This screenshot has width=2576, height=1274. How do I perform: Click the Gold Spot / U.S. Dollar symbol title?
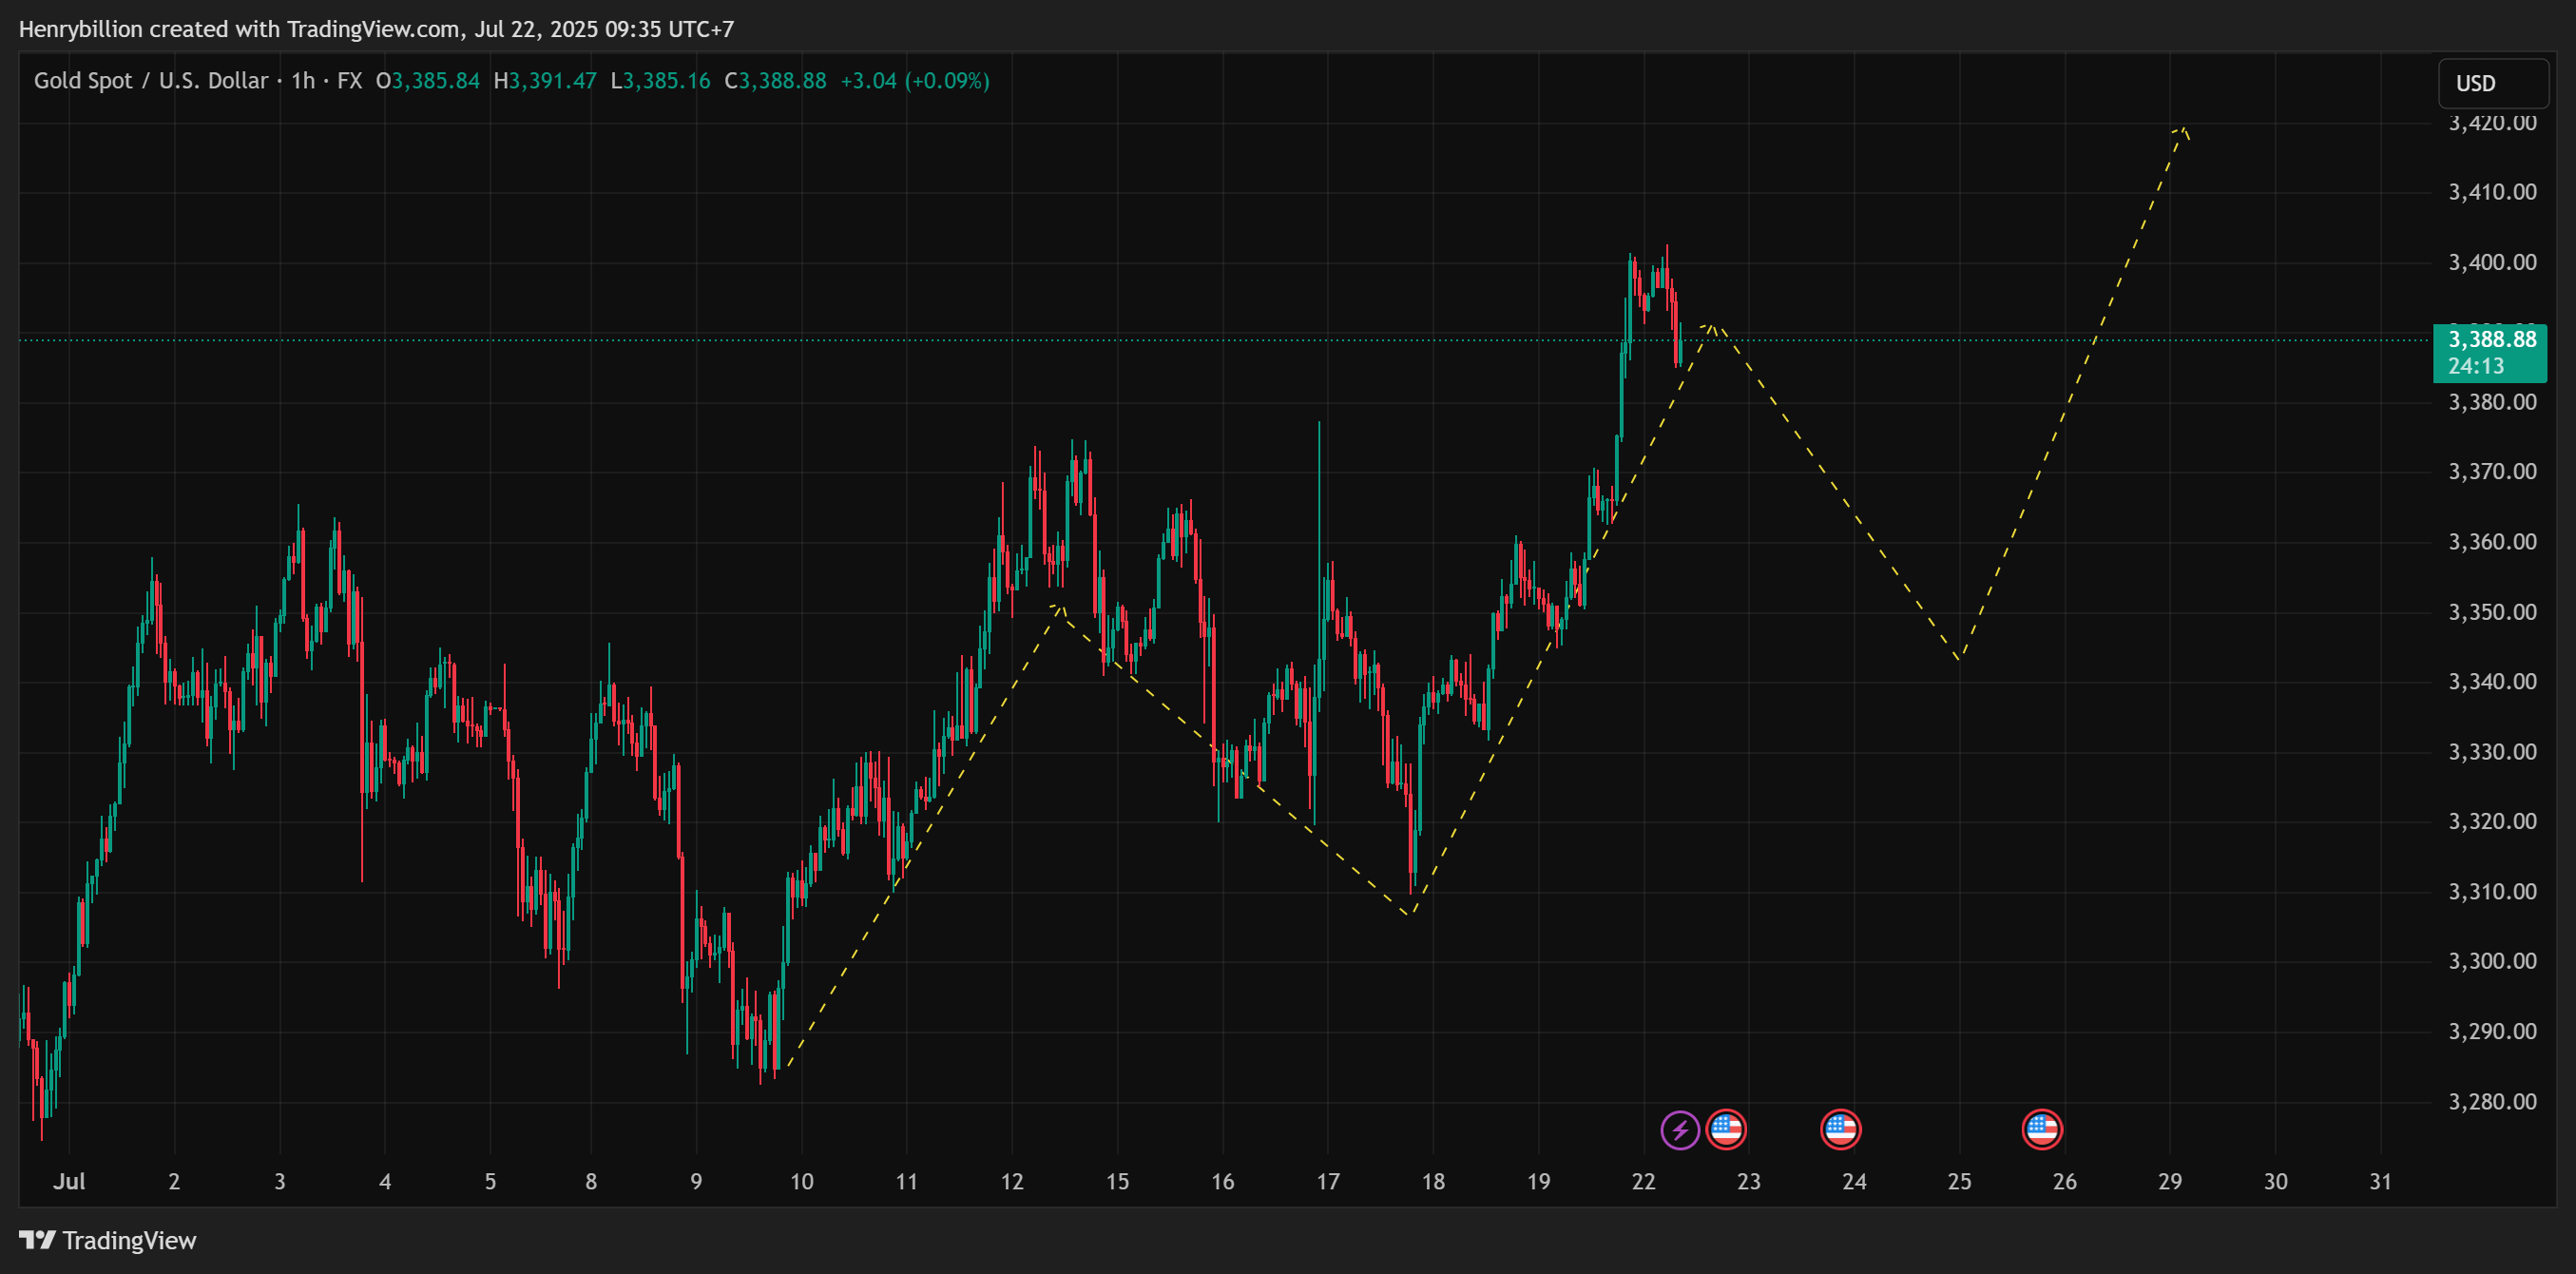point(151,81)
